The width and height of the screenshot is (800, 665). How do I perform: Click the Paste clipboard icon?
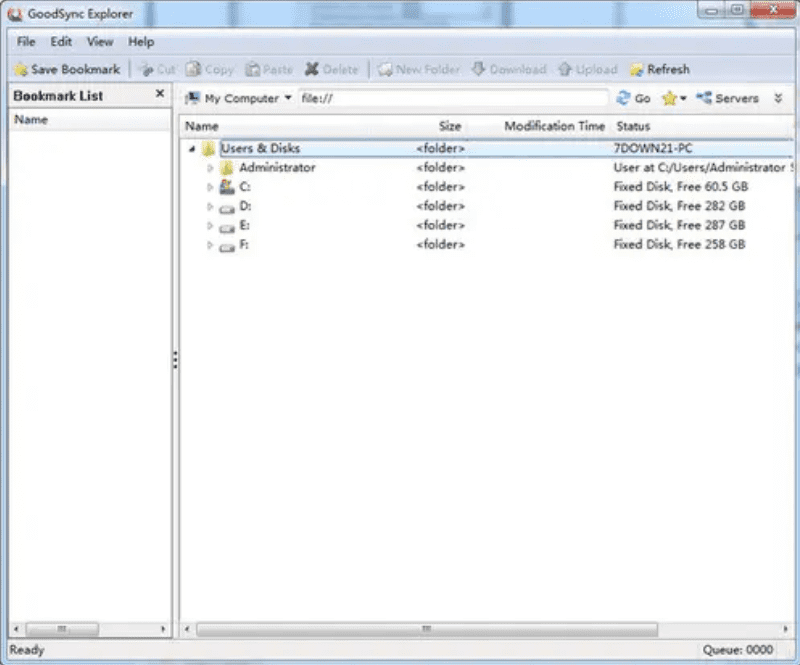tap(253, 69)
